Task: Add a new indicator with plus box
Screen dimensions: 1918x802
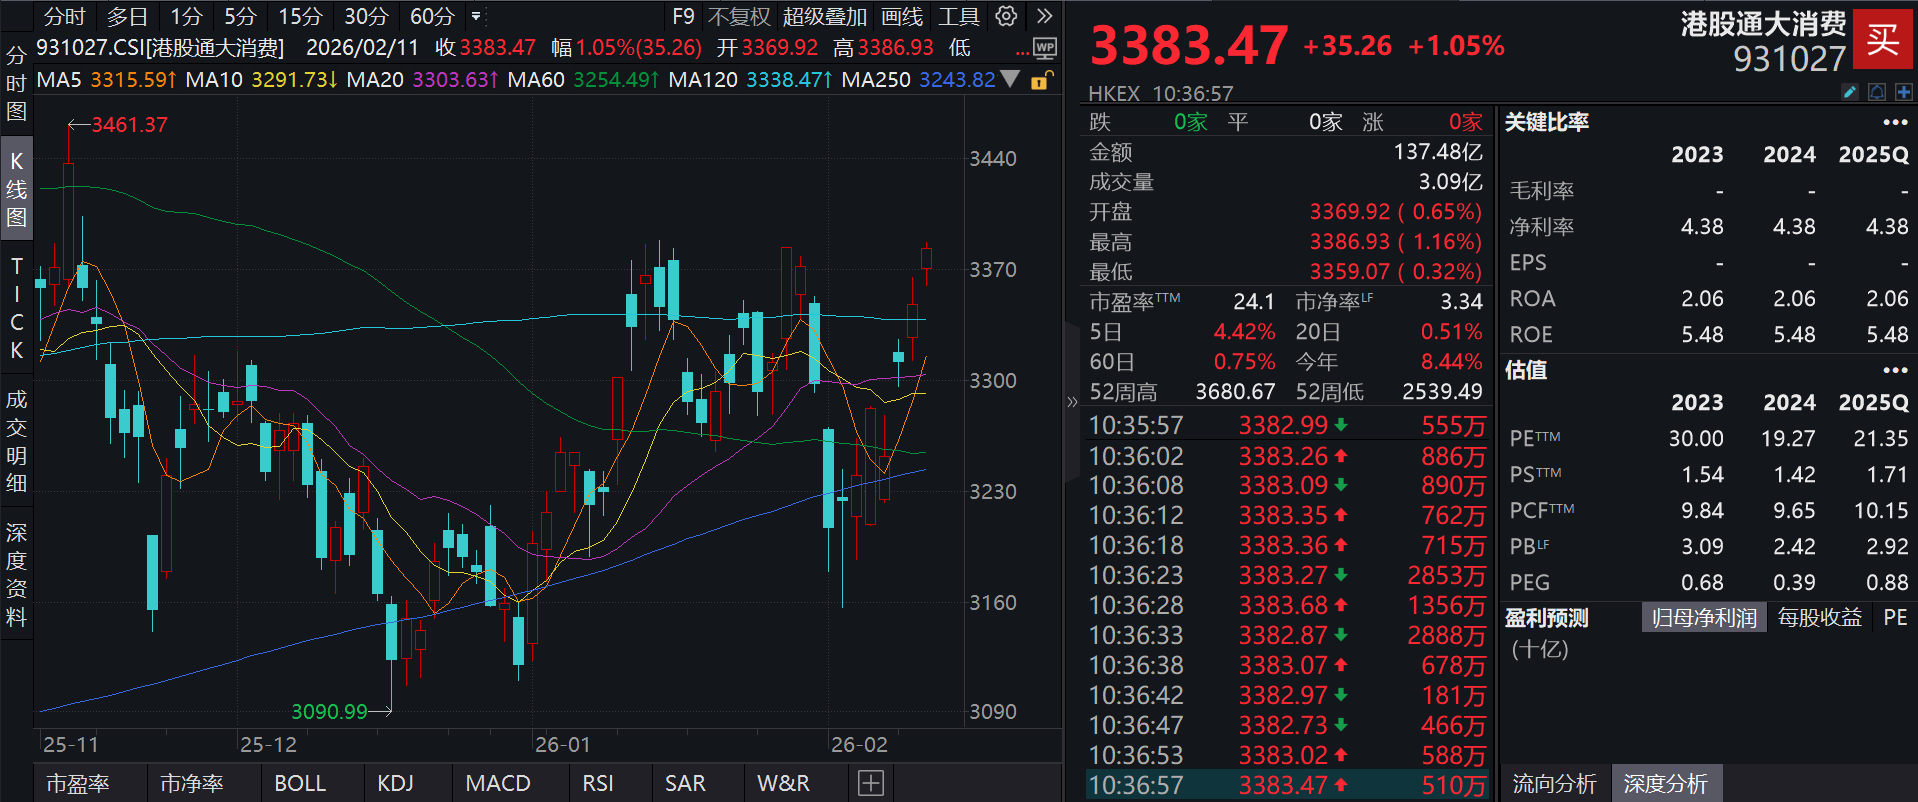Action: pyautogui.click(x=870, y=783)
